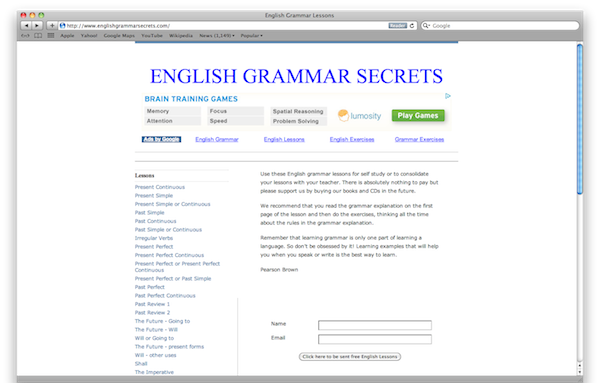Click the globe site icon in address bar
The height and width of the screenshot is (383, 600).
62,26
